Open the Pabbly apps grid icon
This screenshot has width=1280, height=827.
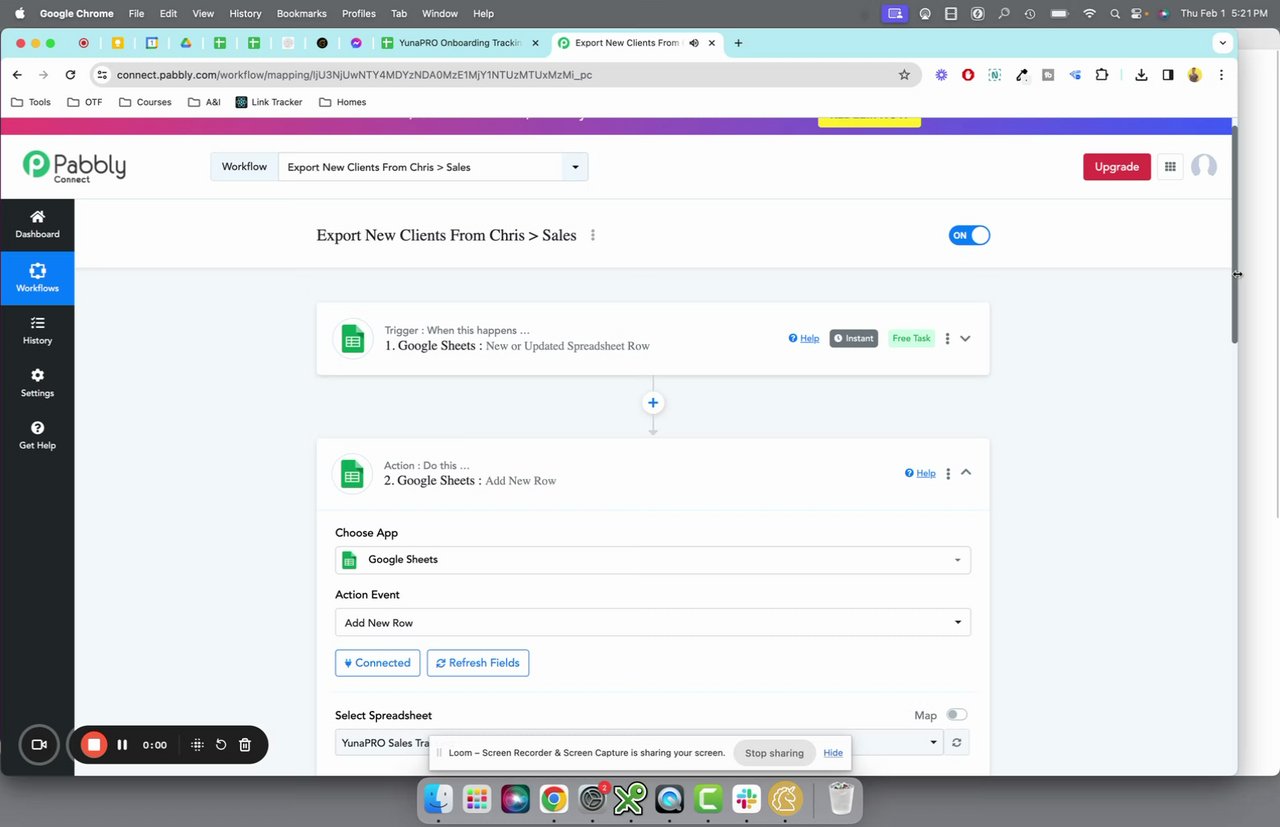(x=1170, y=167)
